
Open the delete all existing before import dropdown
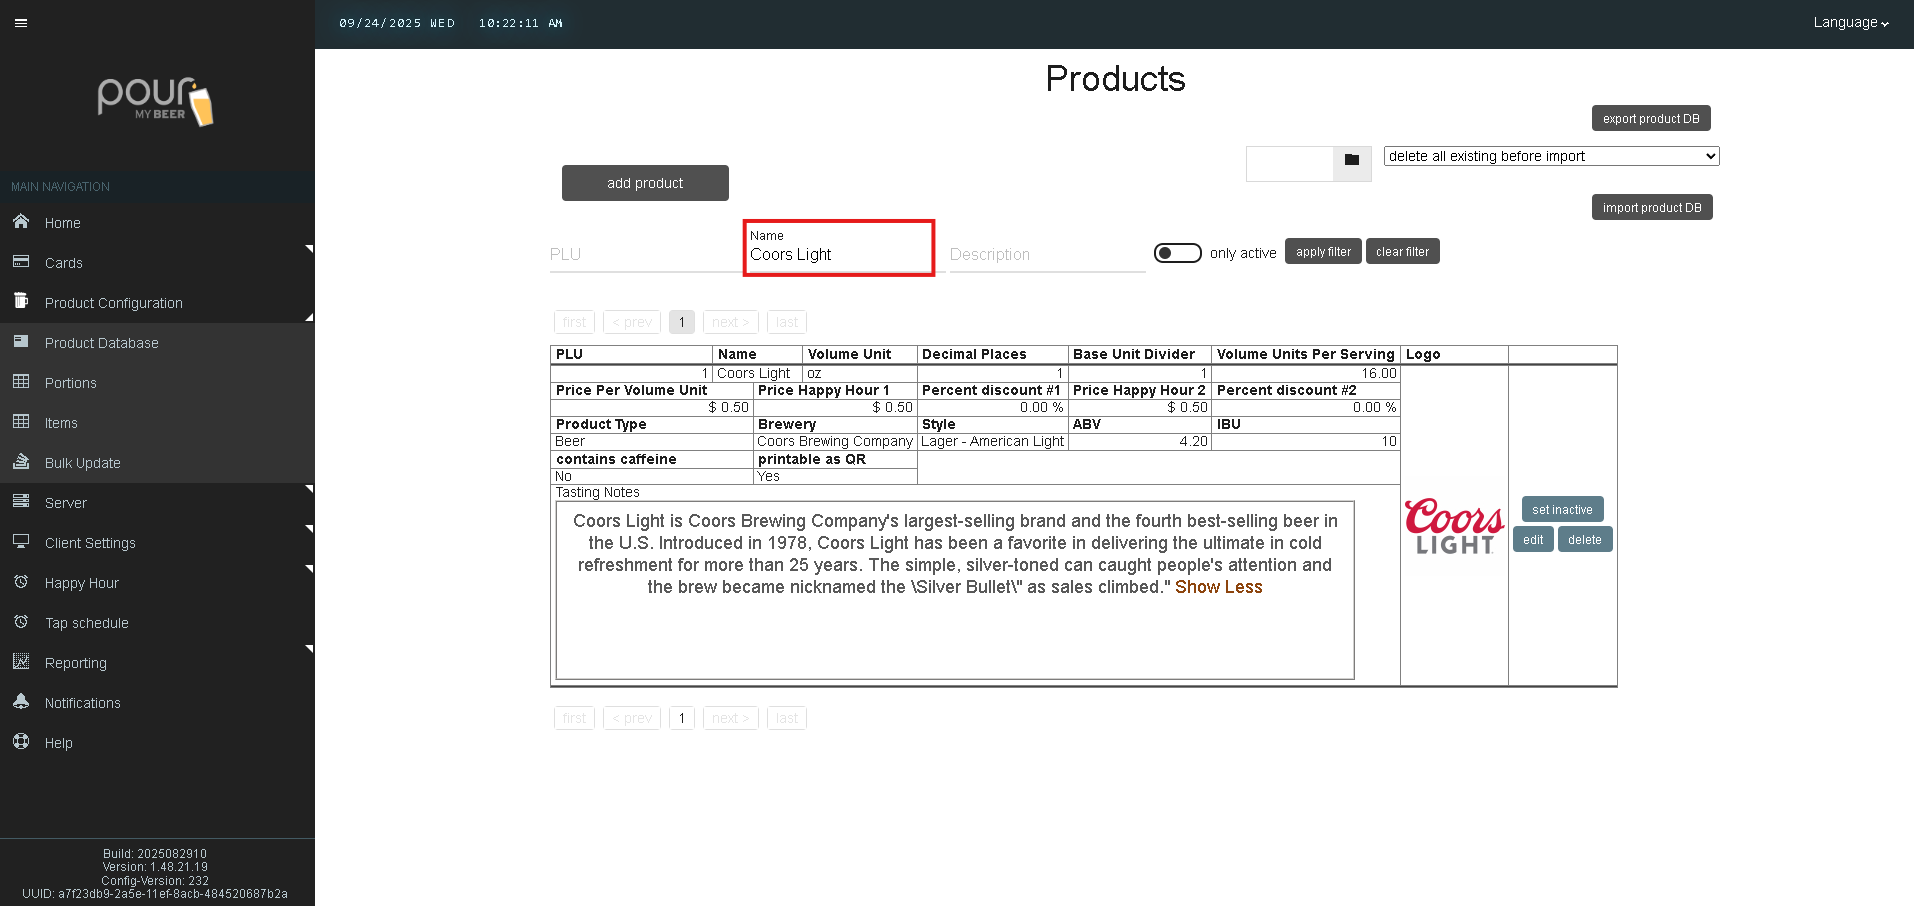click(x=1551, y=156)
